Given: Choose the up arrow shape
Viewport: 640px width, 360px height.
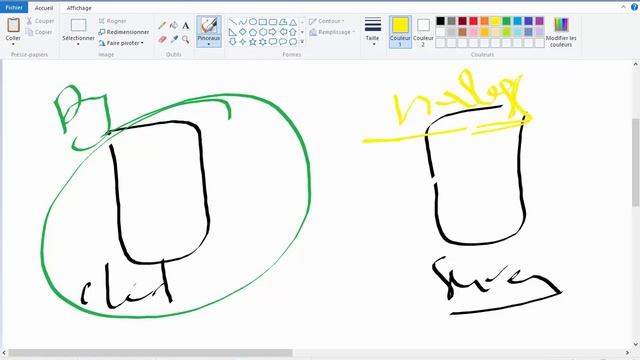Looking at the screenshot, I should click(x=293, y=32).
